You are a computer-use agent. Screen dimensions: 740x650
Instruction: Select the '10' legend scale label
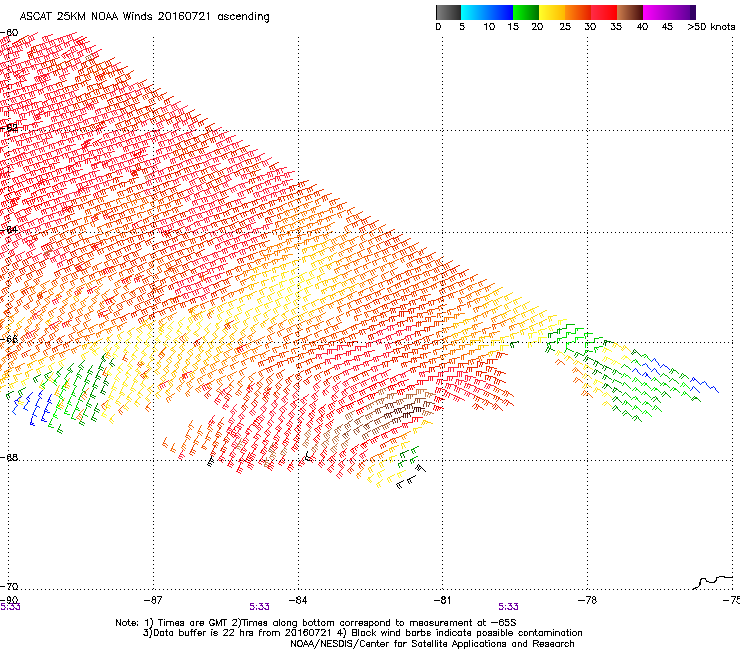tap(489, 27)
